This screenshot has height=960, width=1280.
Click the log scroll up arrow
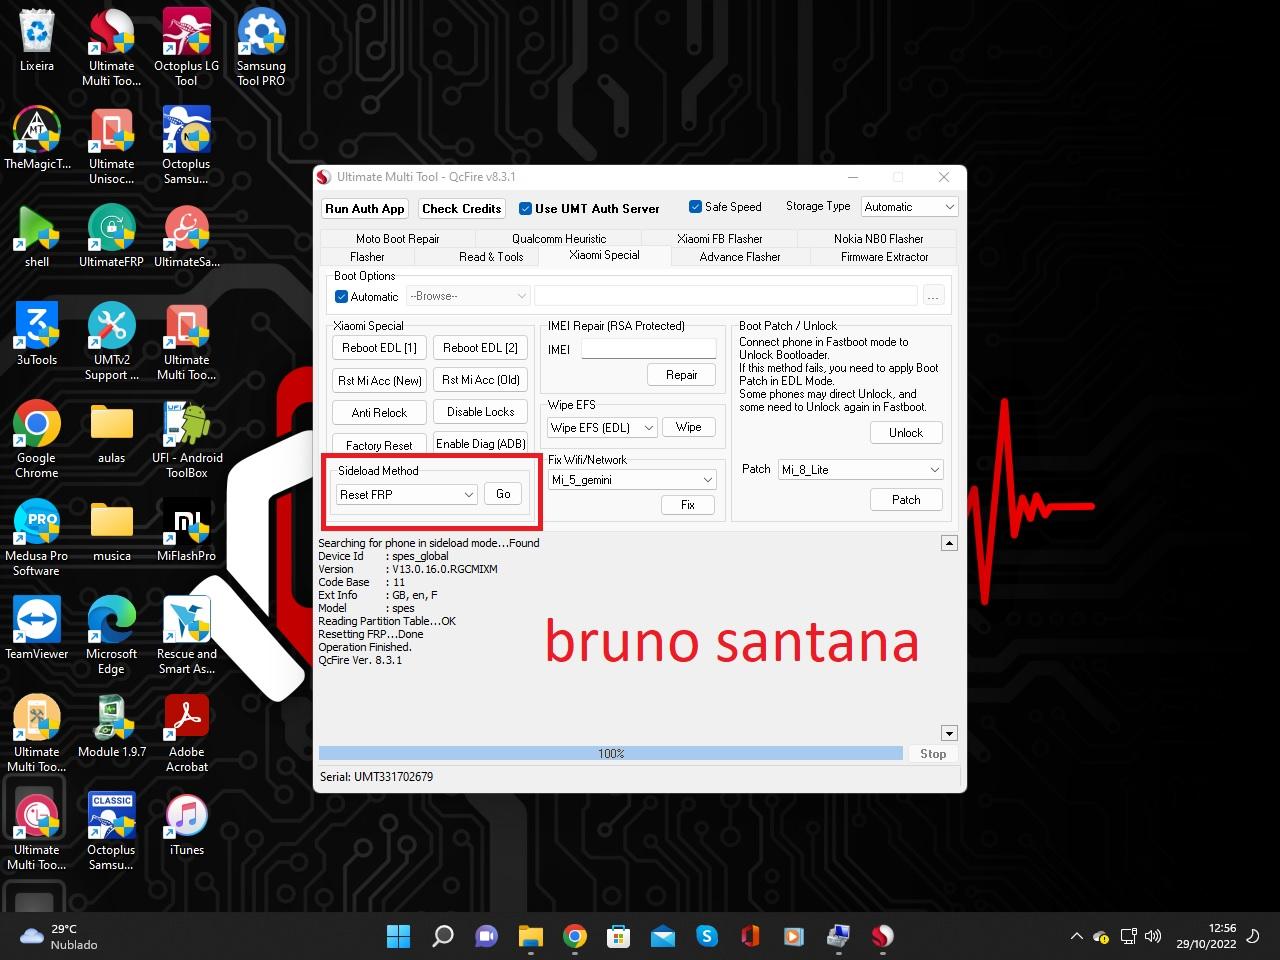pos(949,543)
